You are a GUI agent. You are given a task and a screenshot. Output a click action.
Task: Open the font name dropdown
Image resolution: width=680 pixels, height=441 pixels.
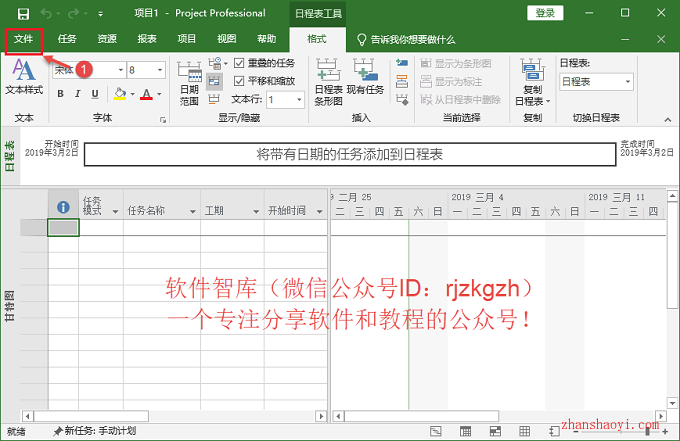pos(121,70)
